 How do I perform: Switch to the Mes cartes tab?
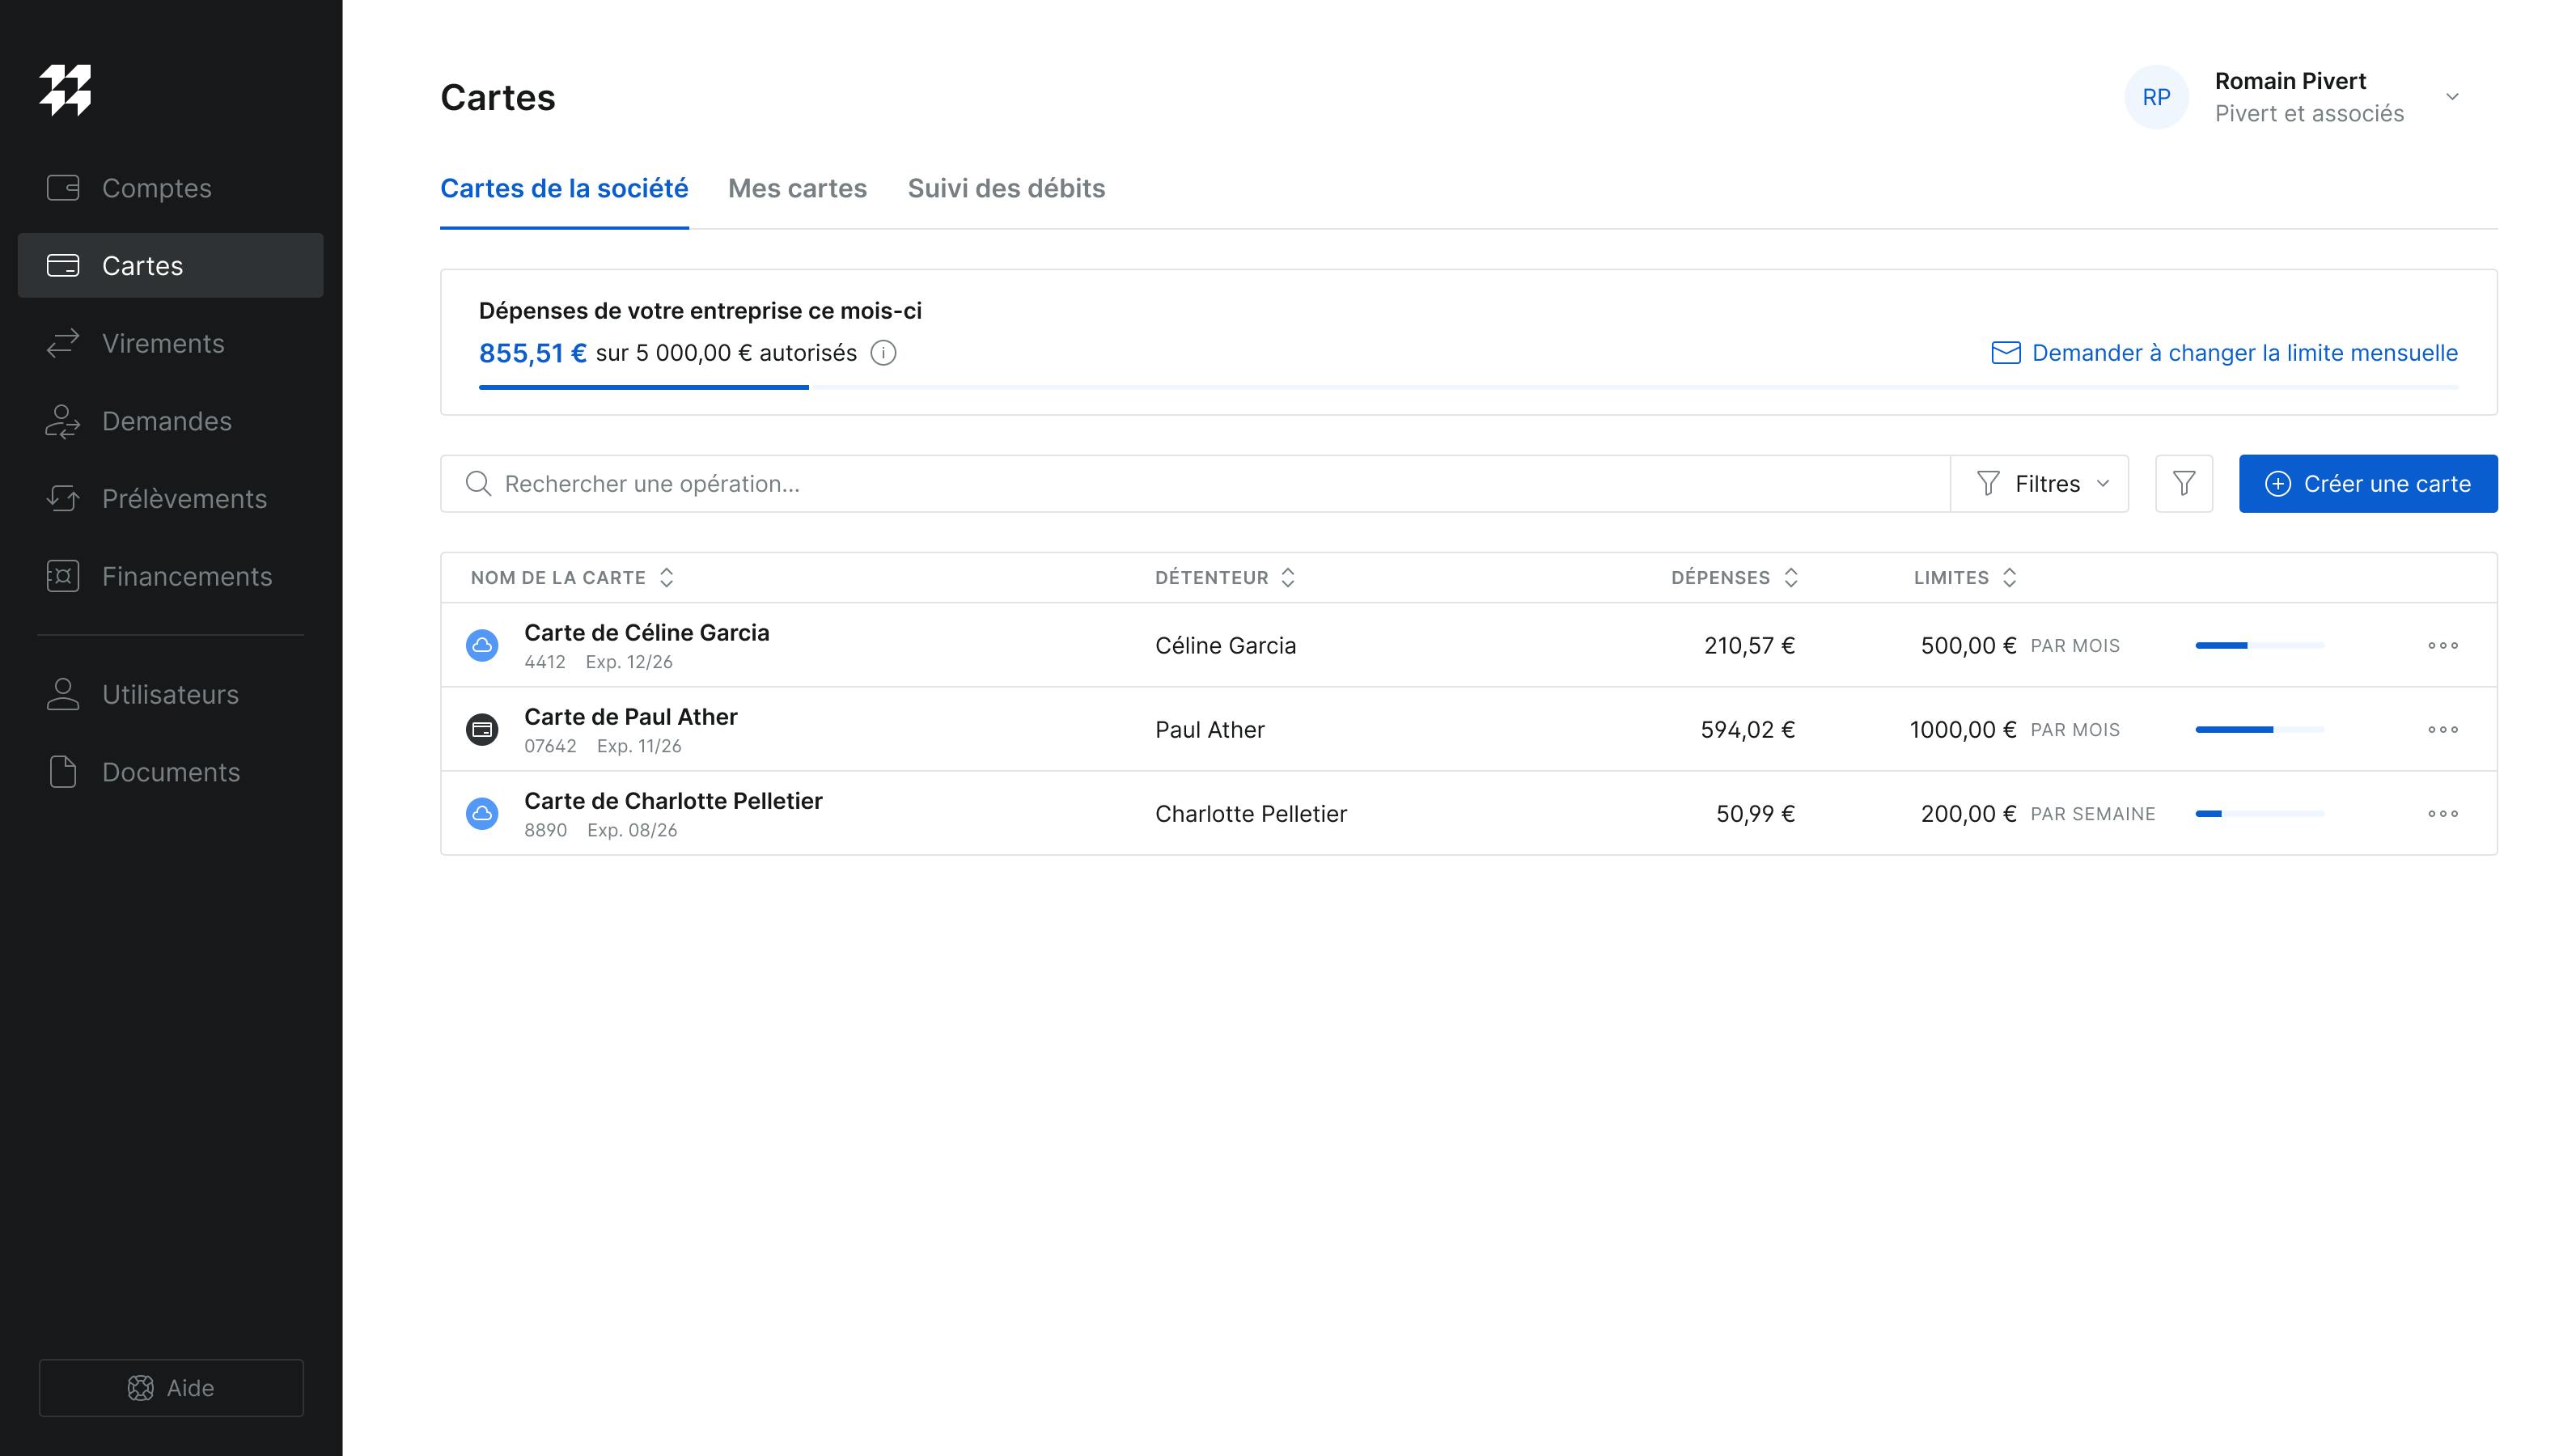point(797,188)
